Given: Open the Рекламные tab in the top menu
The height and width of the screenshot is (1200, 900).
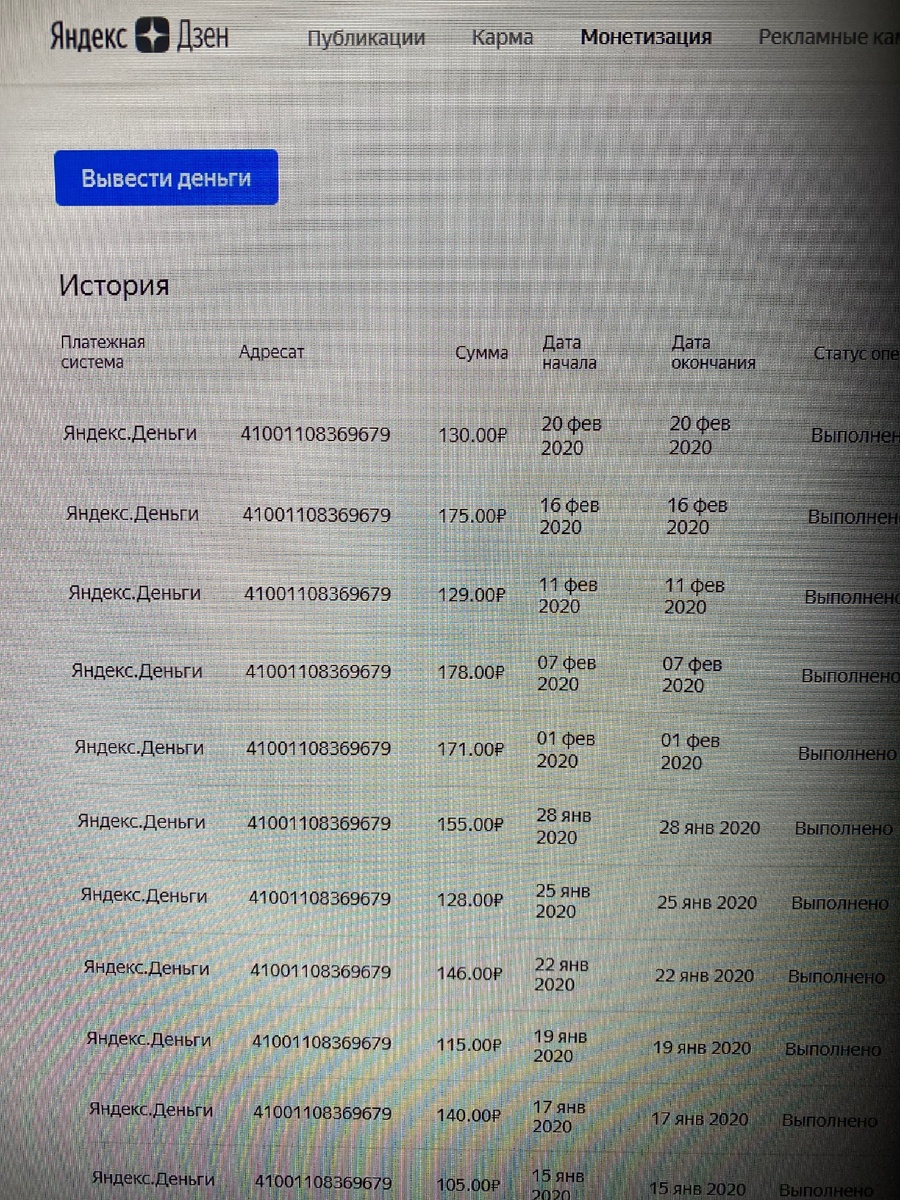Looking at the screenshot, I should click(x=829, y=37).
